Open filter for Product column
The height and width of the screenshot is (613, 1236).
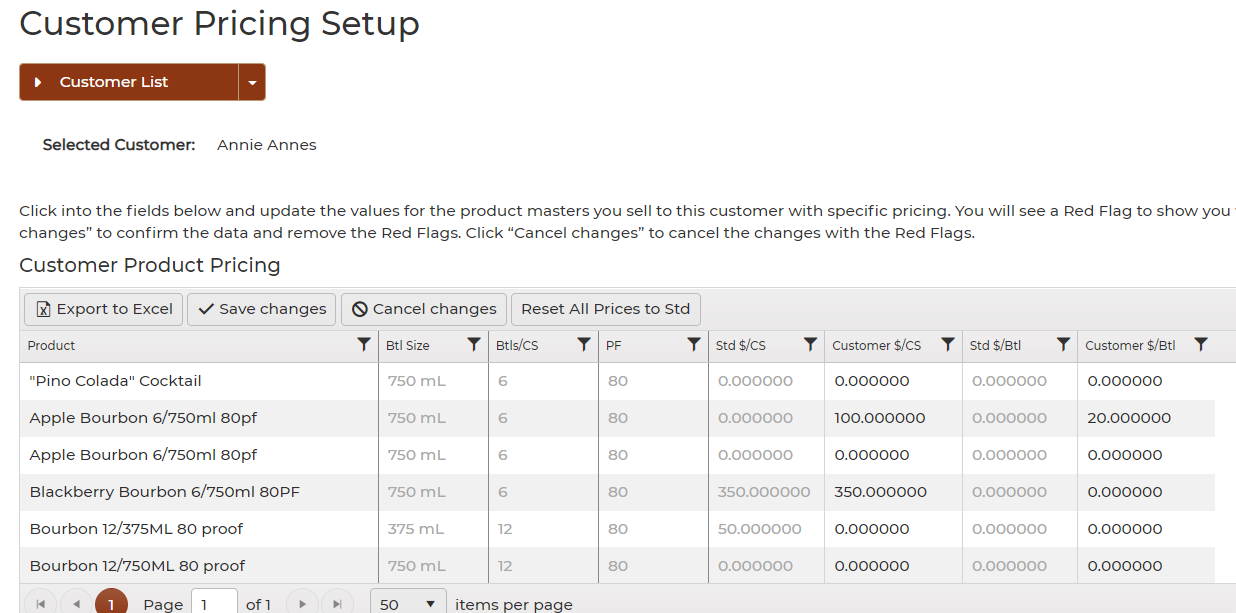click(364, 344)
